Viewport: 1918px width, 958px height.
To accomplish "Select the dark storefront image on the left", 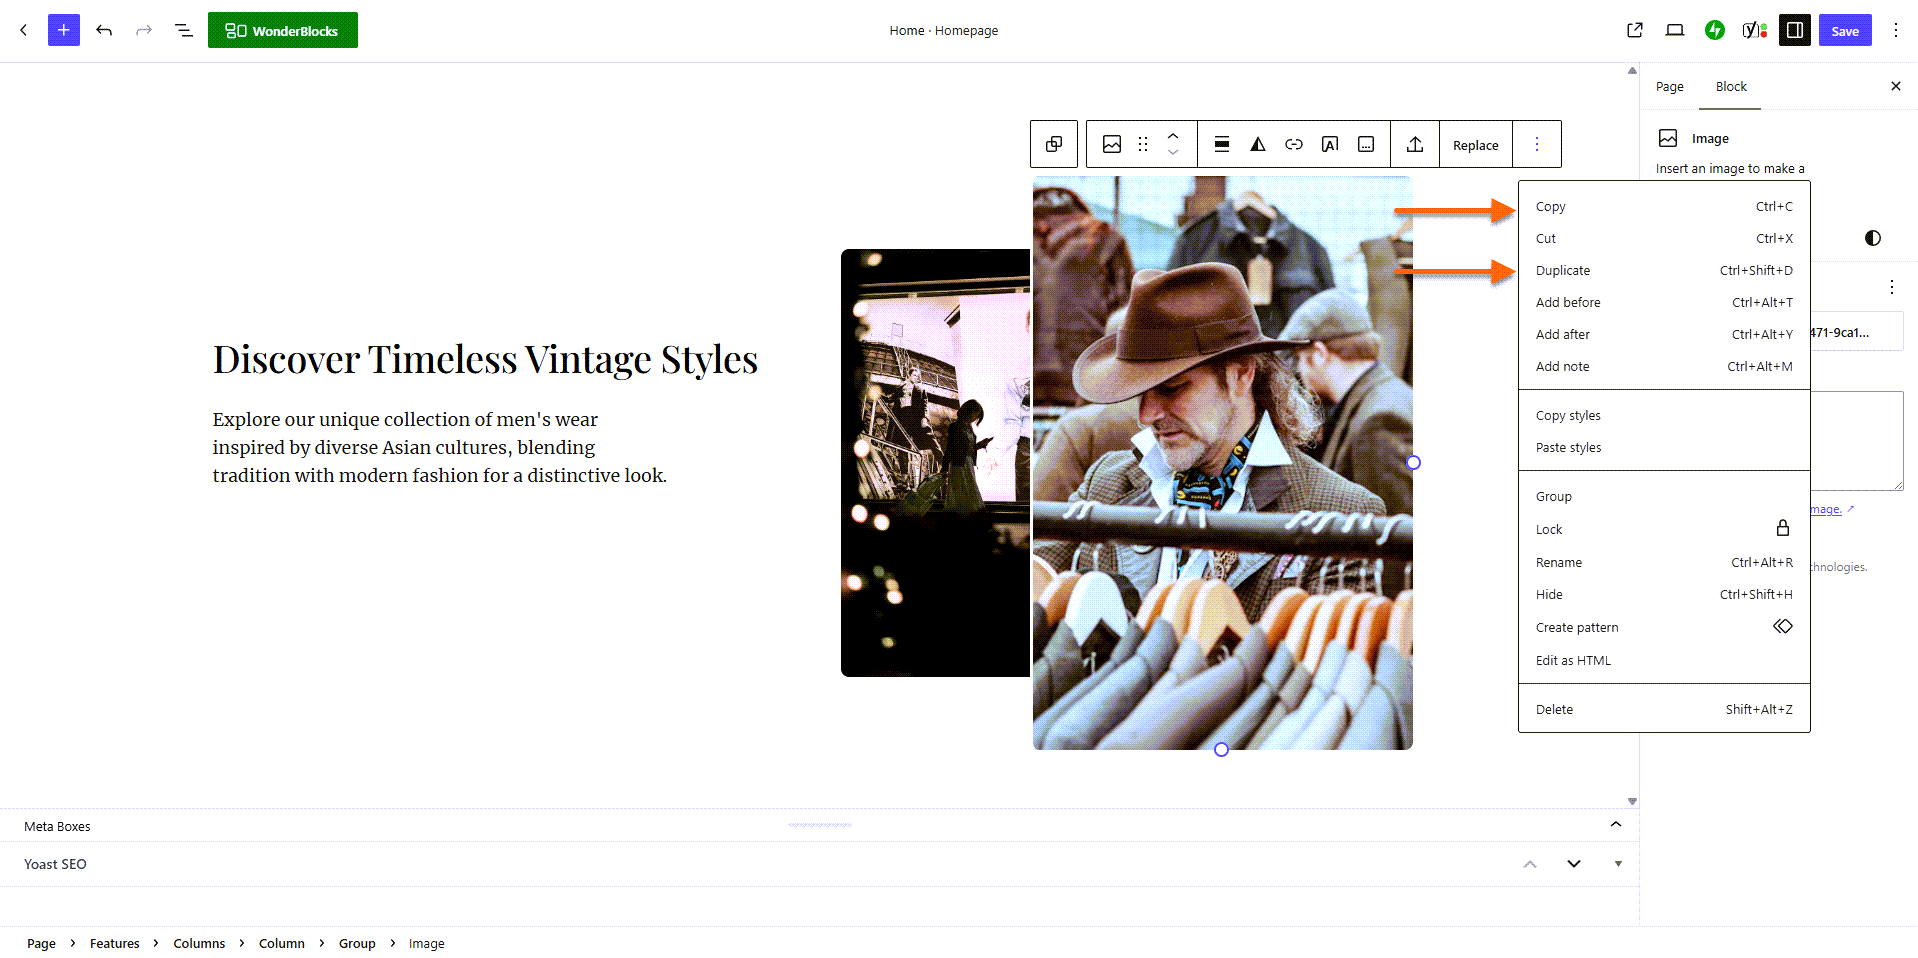I will coord(936,463).
